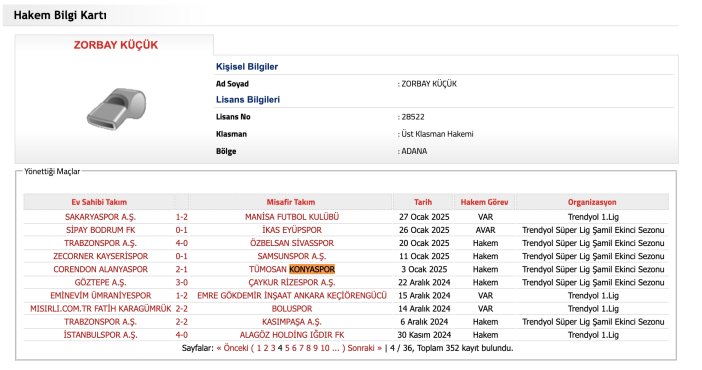Click the Tarih column header
Viewport: 702px width, 370px height.
point(423,202)
